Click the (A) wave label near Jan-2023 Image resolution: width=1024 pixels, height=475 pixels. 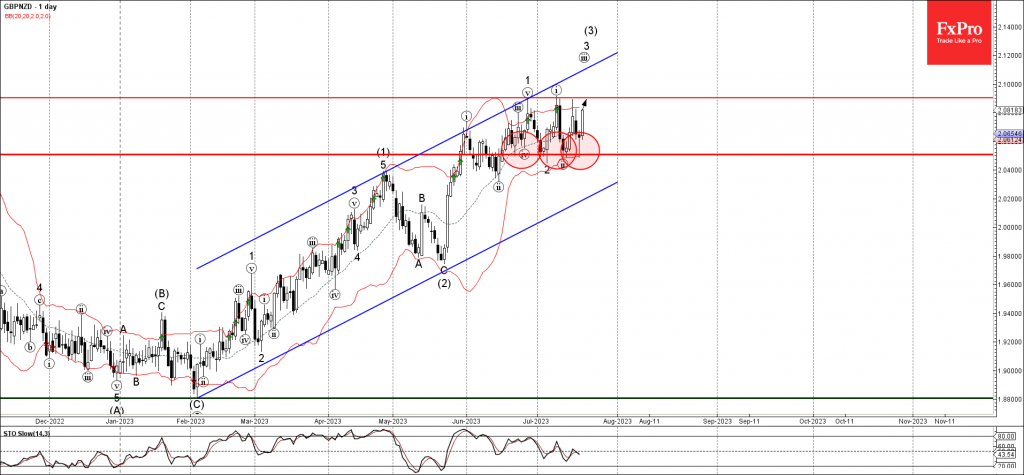point(116,409)
